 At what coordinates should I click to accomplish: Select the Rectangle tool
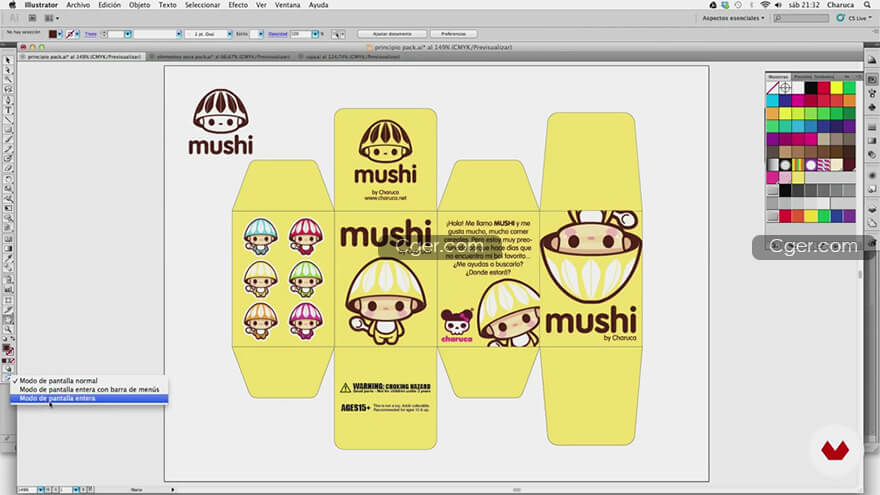click(8, 130)
